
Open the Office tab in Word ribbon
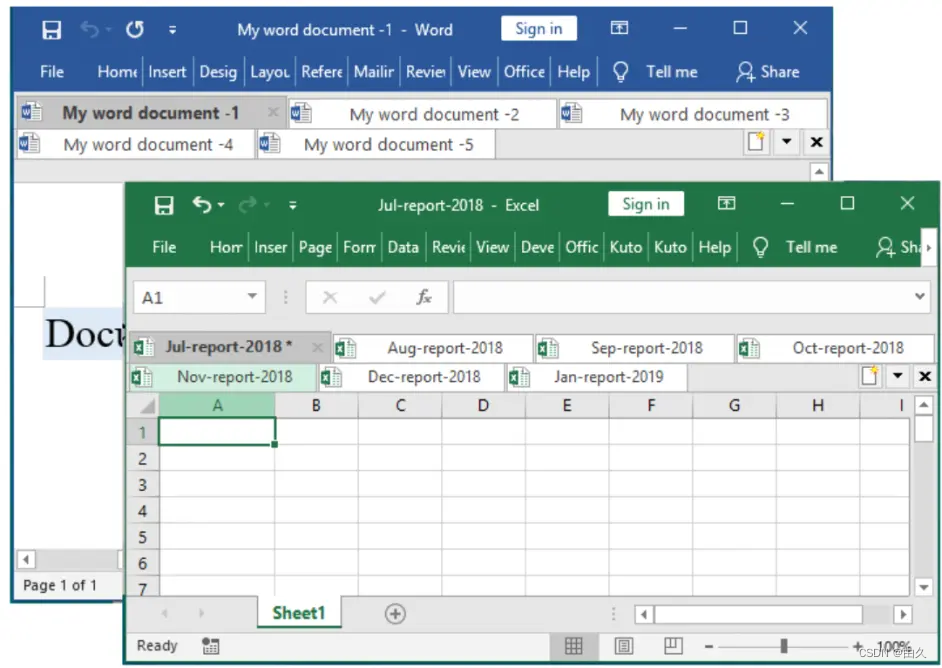coord(524,72)
